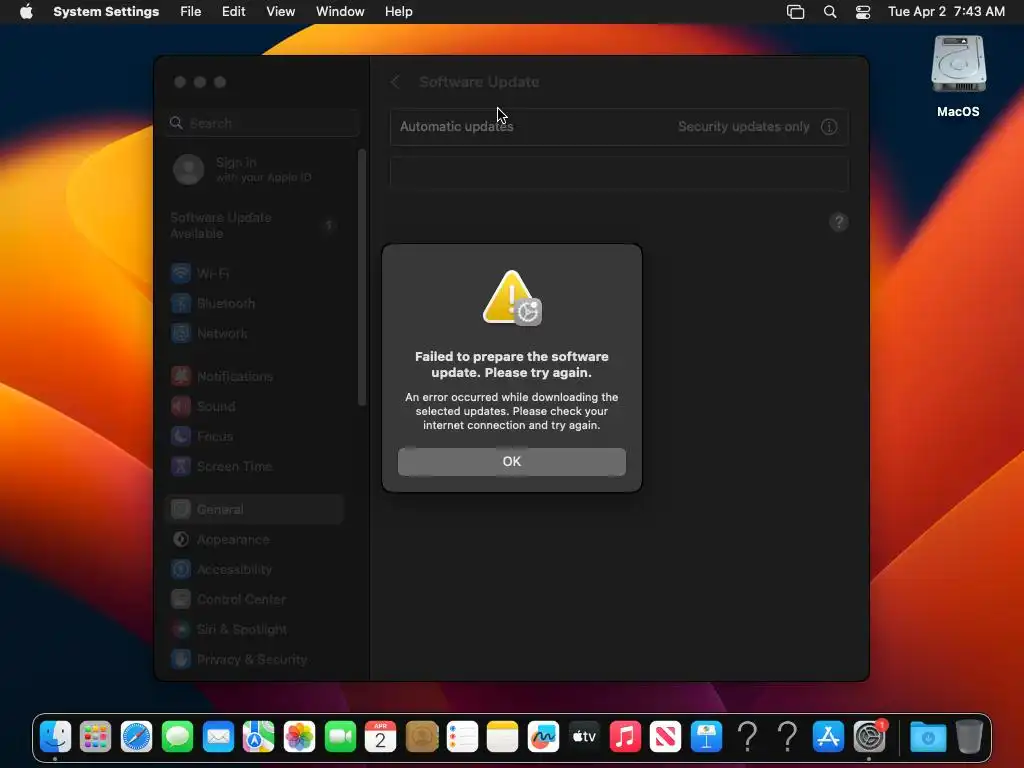Open Music app in the Dock
Screen dimensions: 1024x768
(x=625, y=737)
